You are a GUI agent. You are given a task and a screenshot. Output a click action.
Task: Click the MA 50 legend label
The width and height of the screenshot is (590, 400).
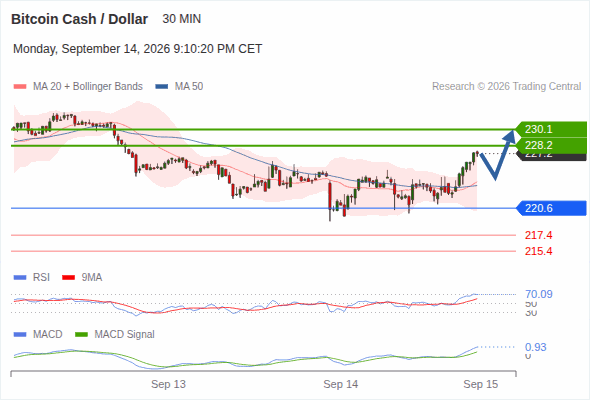click(x=189, y=87)
